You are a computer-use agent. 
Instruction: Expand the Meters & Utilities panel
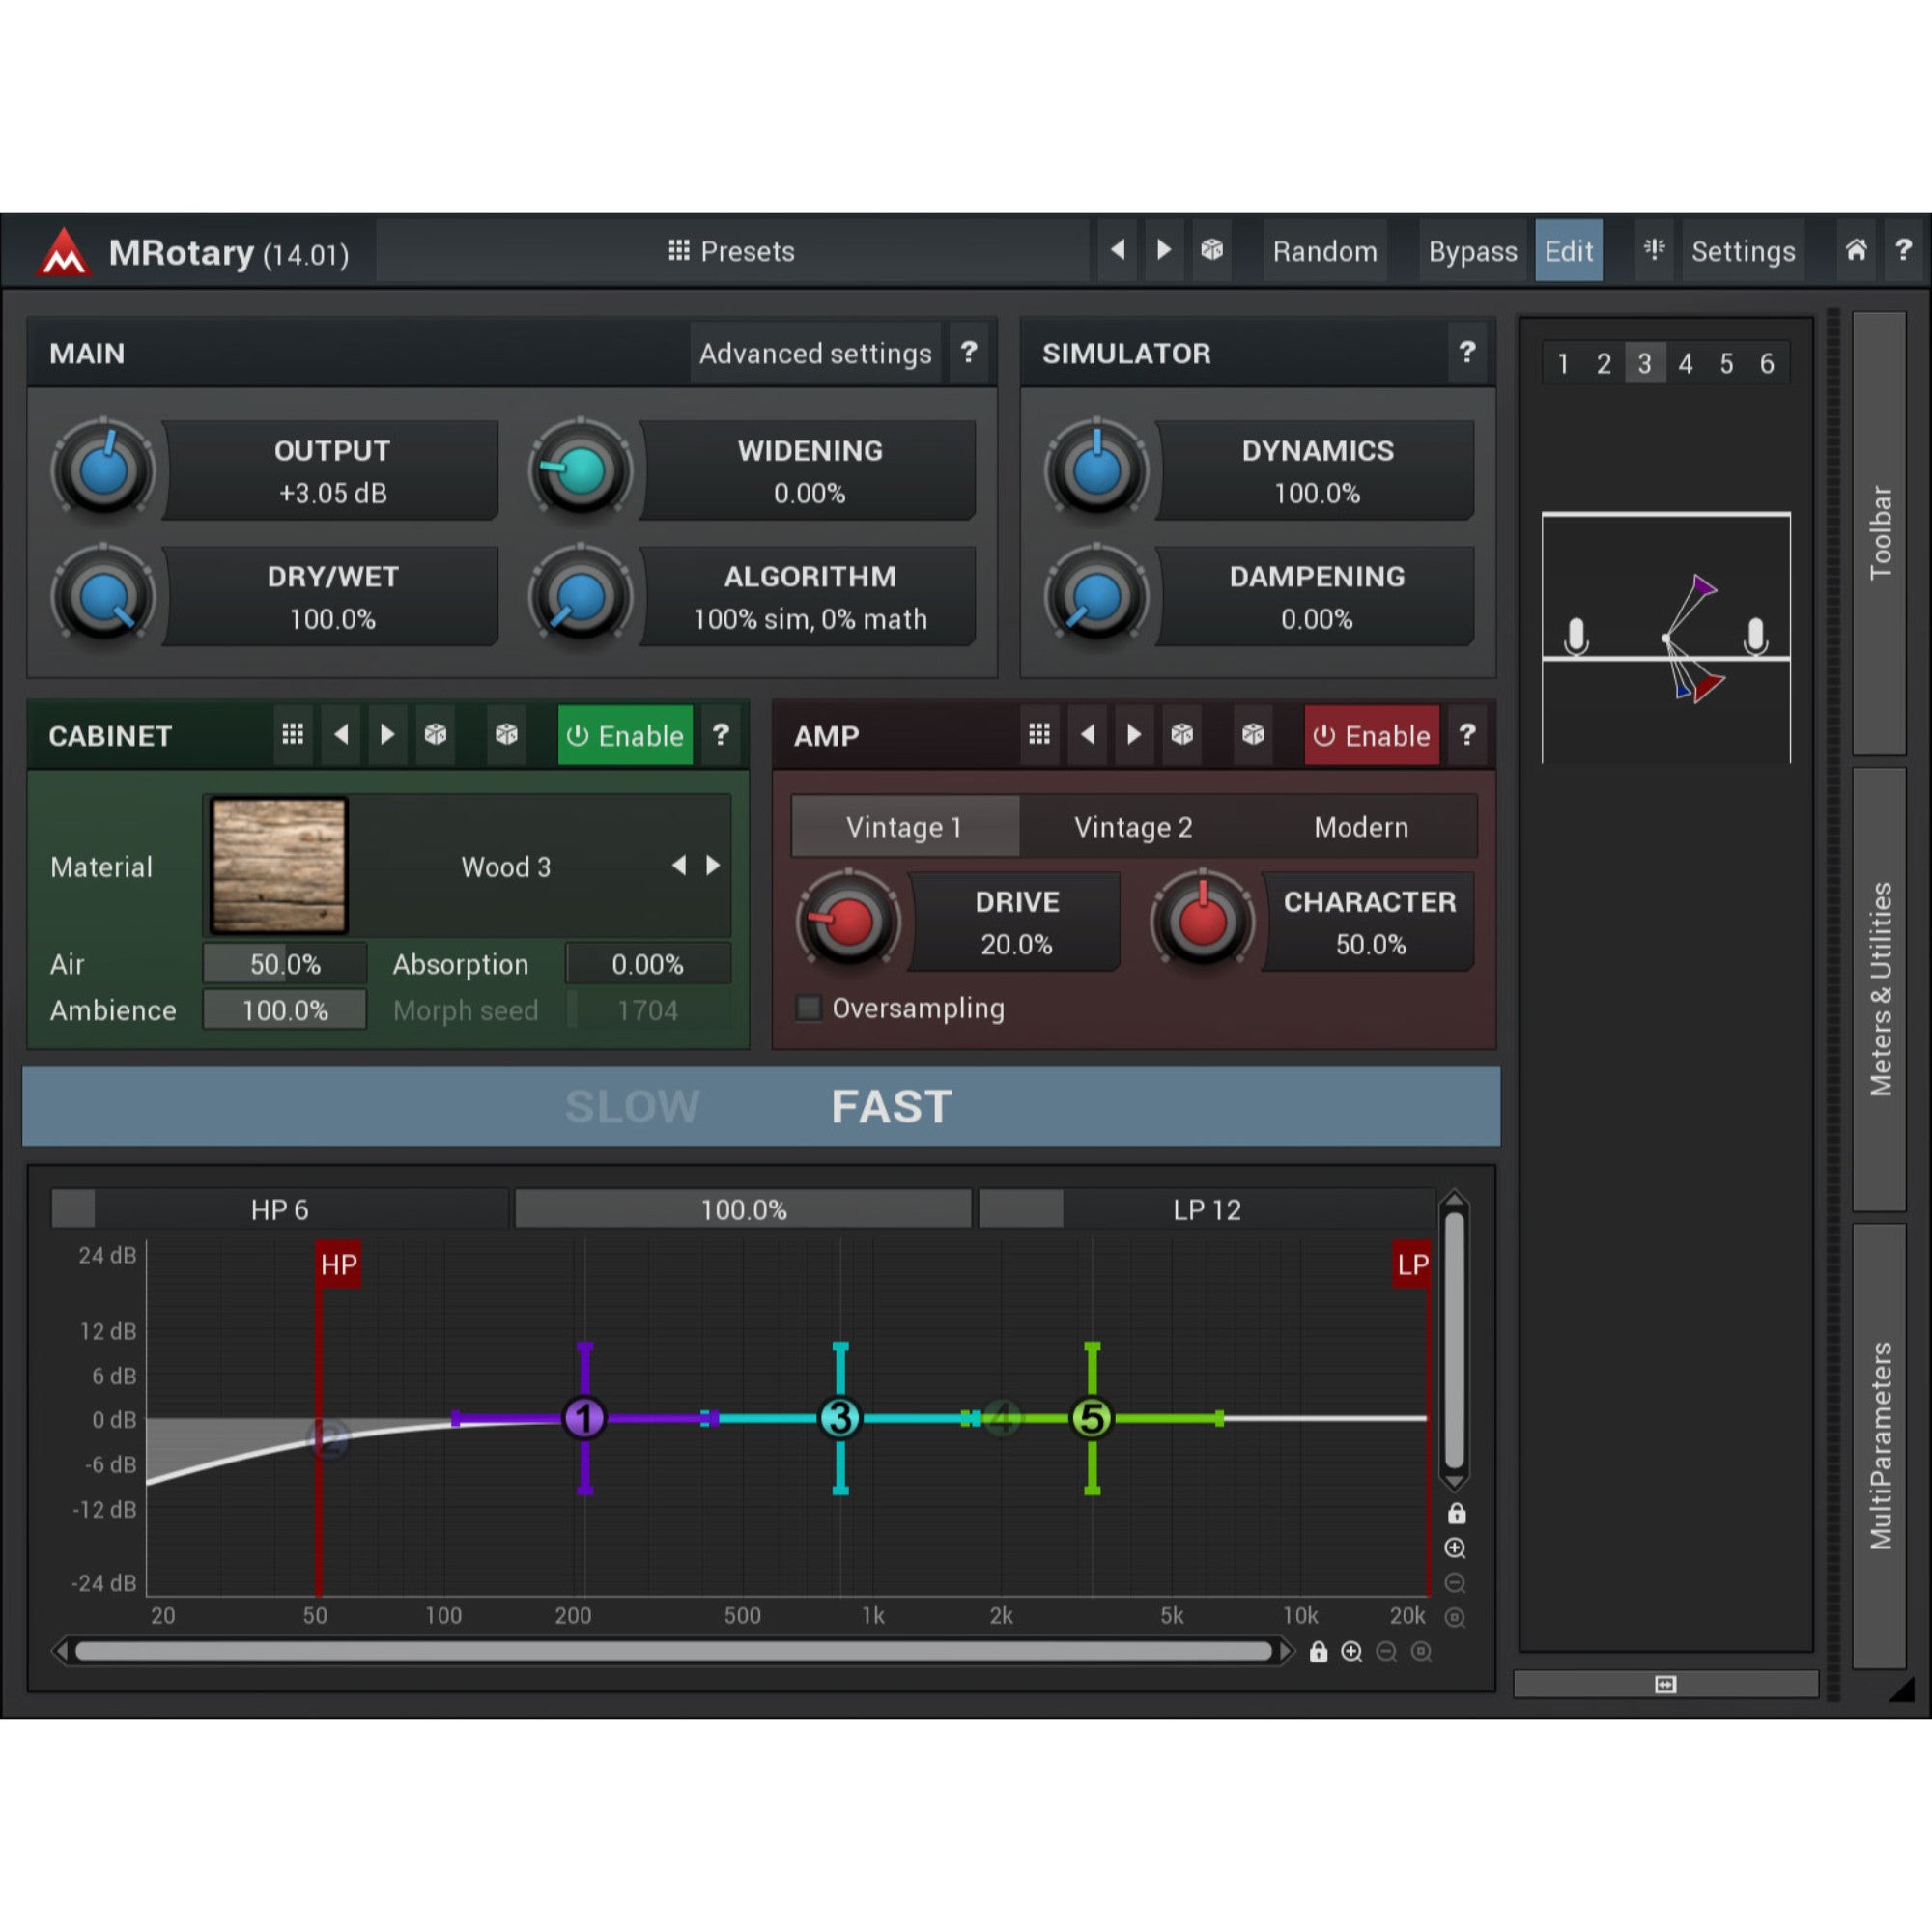[x=1880, y=990]
